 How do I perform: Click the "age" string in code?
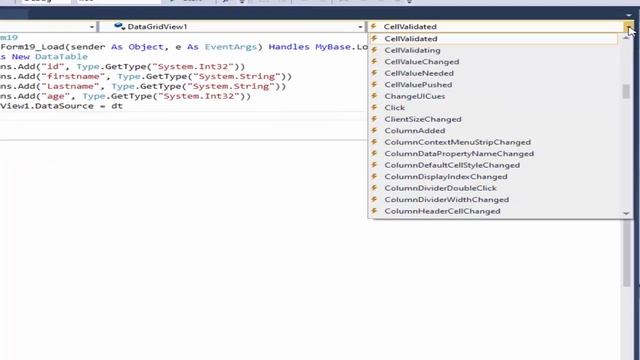point(56,96)
